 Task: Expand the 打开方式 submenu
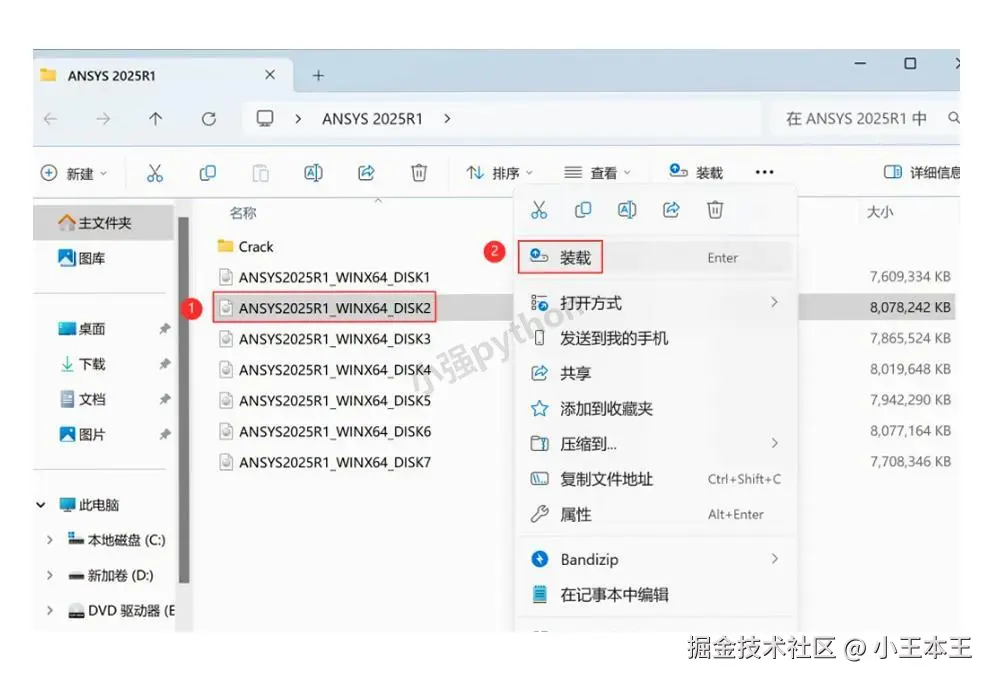pyautogui.click(x=655, y=303)
